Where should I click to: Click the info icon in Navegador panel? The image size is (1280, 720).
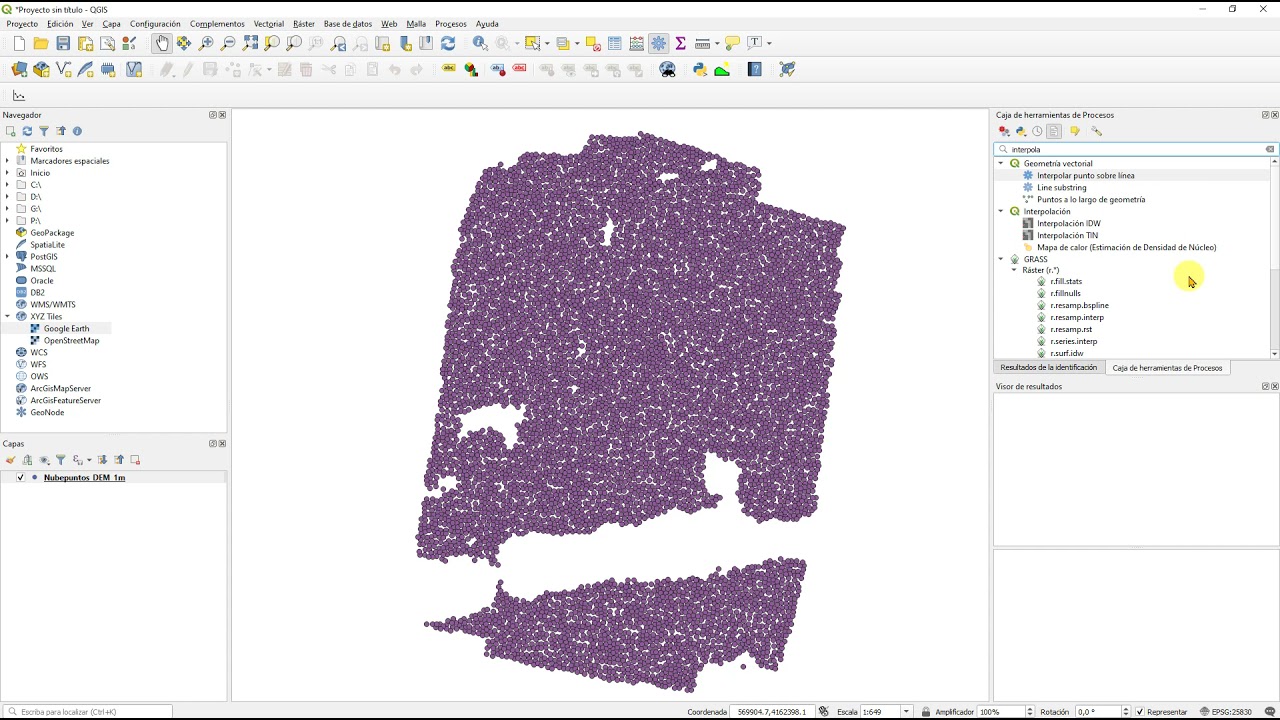coord(77,131)
